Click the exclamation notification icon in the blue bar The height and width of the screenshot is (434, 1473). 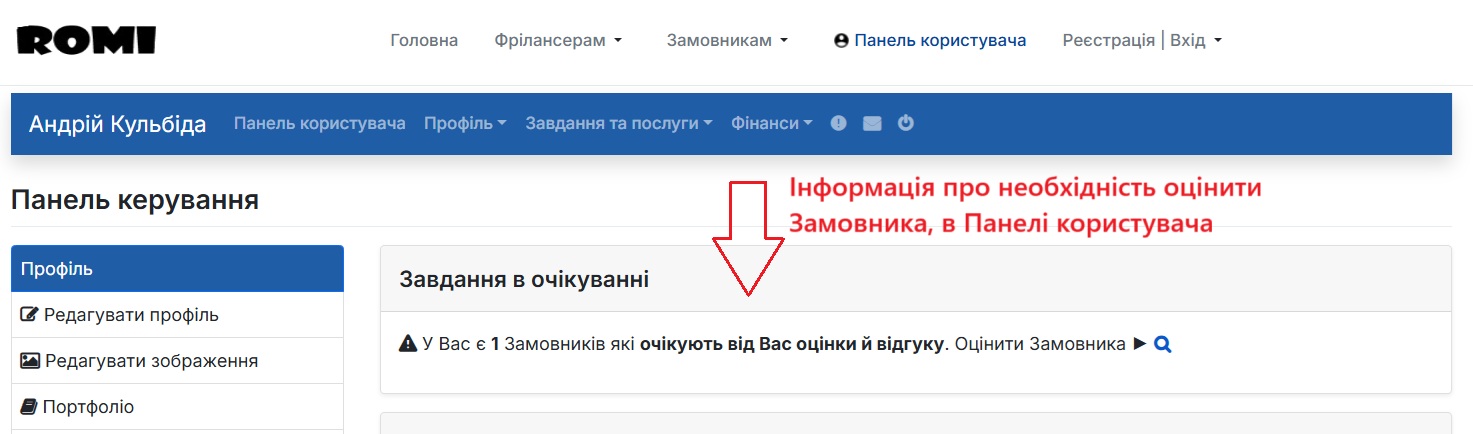[839, 123]
